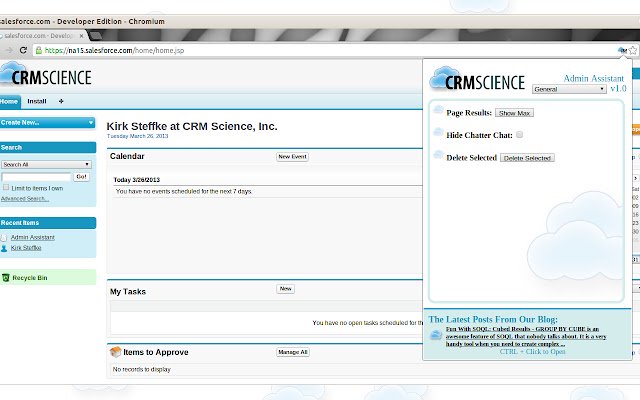Screen dimensions: 640x400
Task: Open the Recycle Bin link
Action: click(30, 278)
